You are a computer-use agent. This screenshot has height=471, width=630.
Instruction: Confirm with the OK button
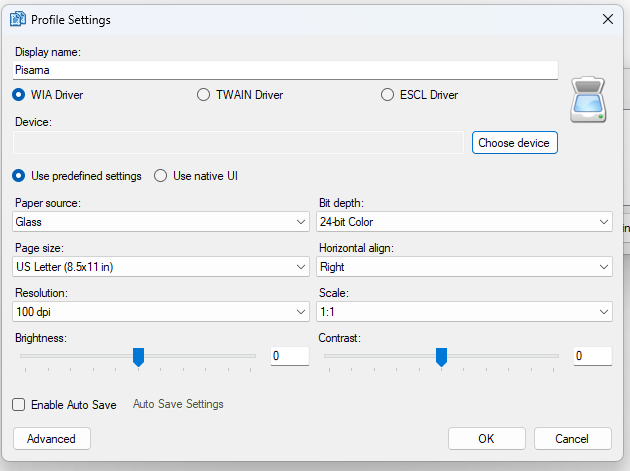(x=487, y=438)
